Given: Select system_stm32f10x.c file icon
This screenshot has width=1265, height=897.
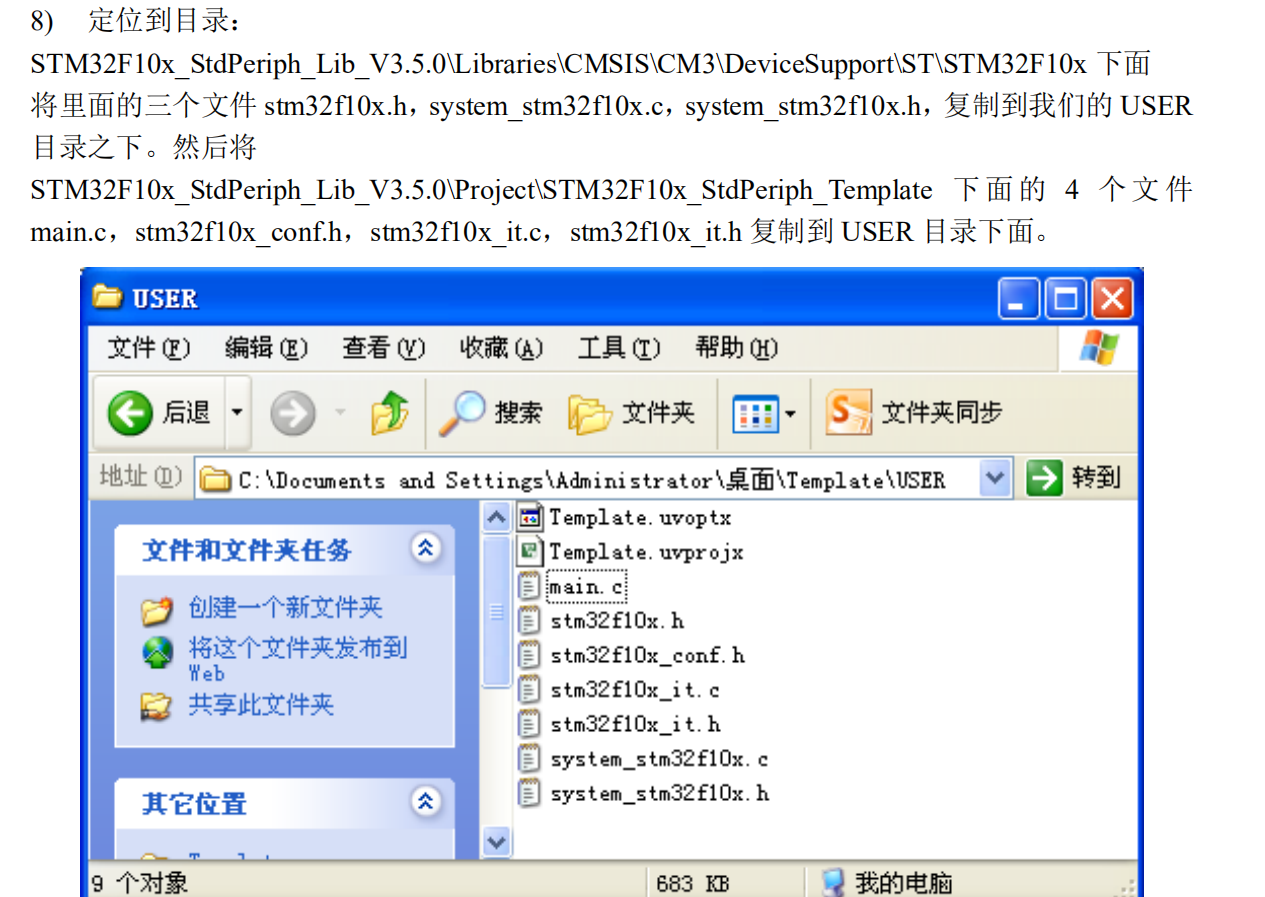Looking at the screenshot, I should pyautogui.click(x=529, y=759).
